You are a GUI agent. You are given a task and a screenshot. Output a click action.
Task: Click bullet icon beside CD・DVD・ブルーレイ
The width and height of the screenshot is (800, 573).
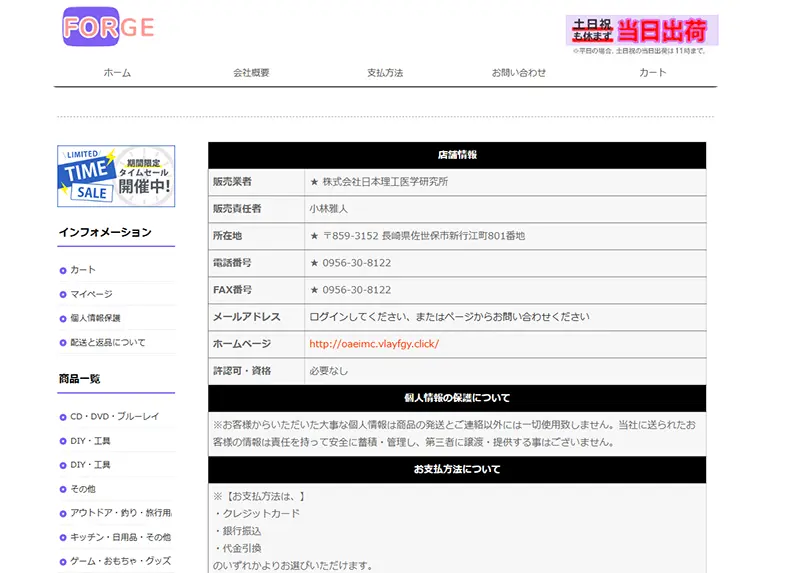click(x=63, y=417)
